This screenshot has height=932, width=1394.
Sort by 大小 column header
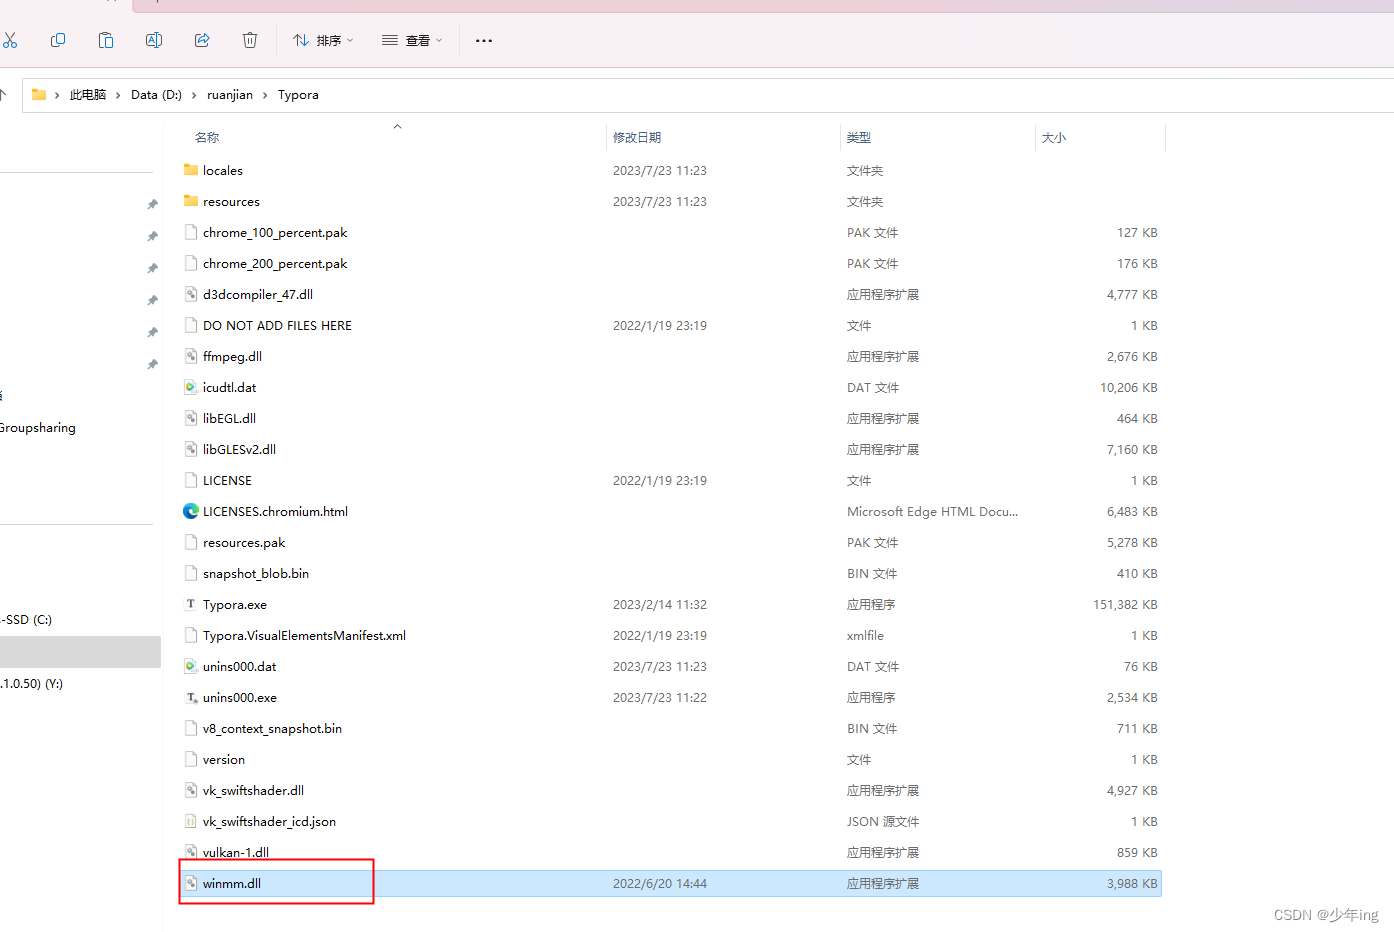click(x=1054, y=138)
